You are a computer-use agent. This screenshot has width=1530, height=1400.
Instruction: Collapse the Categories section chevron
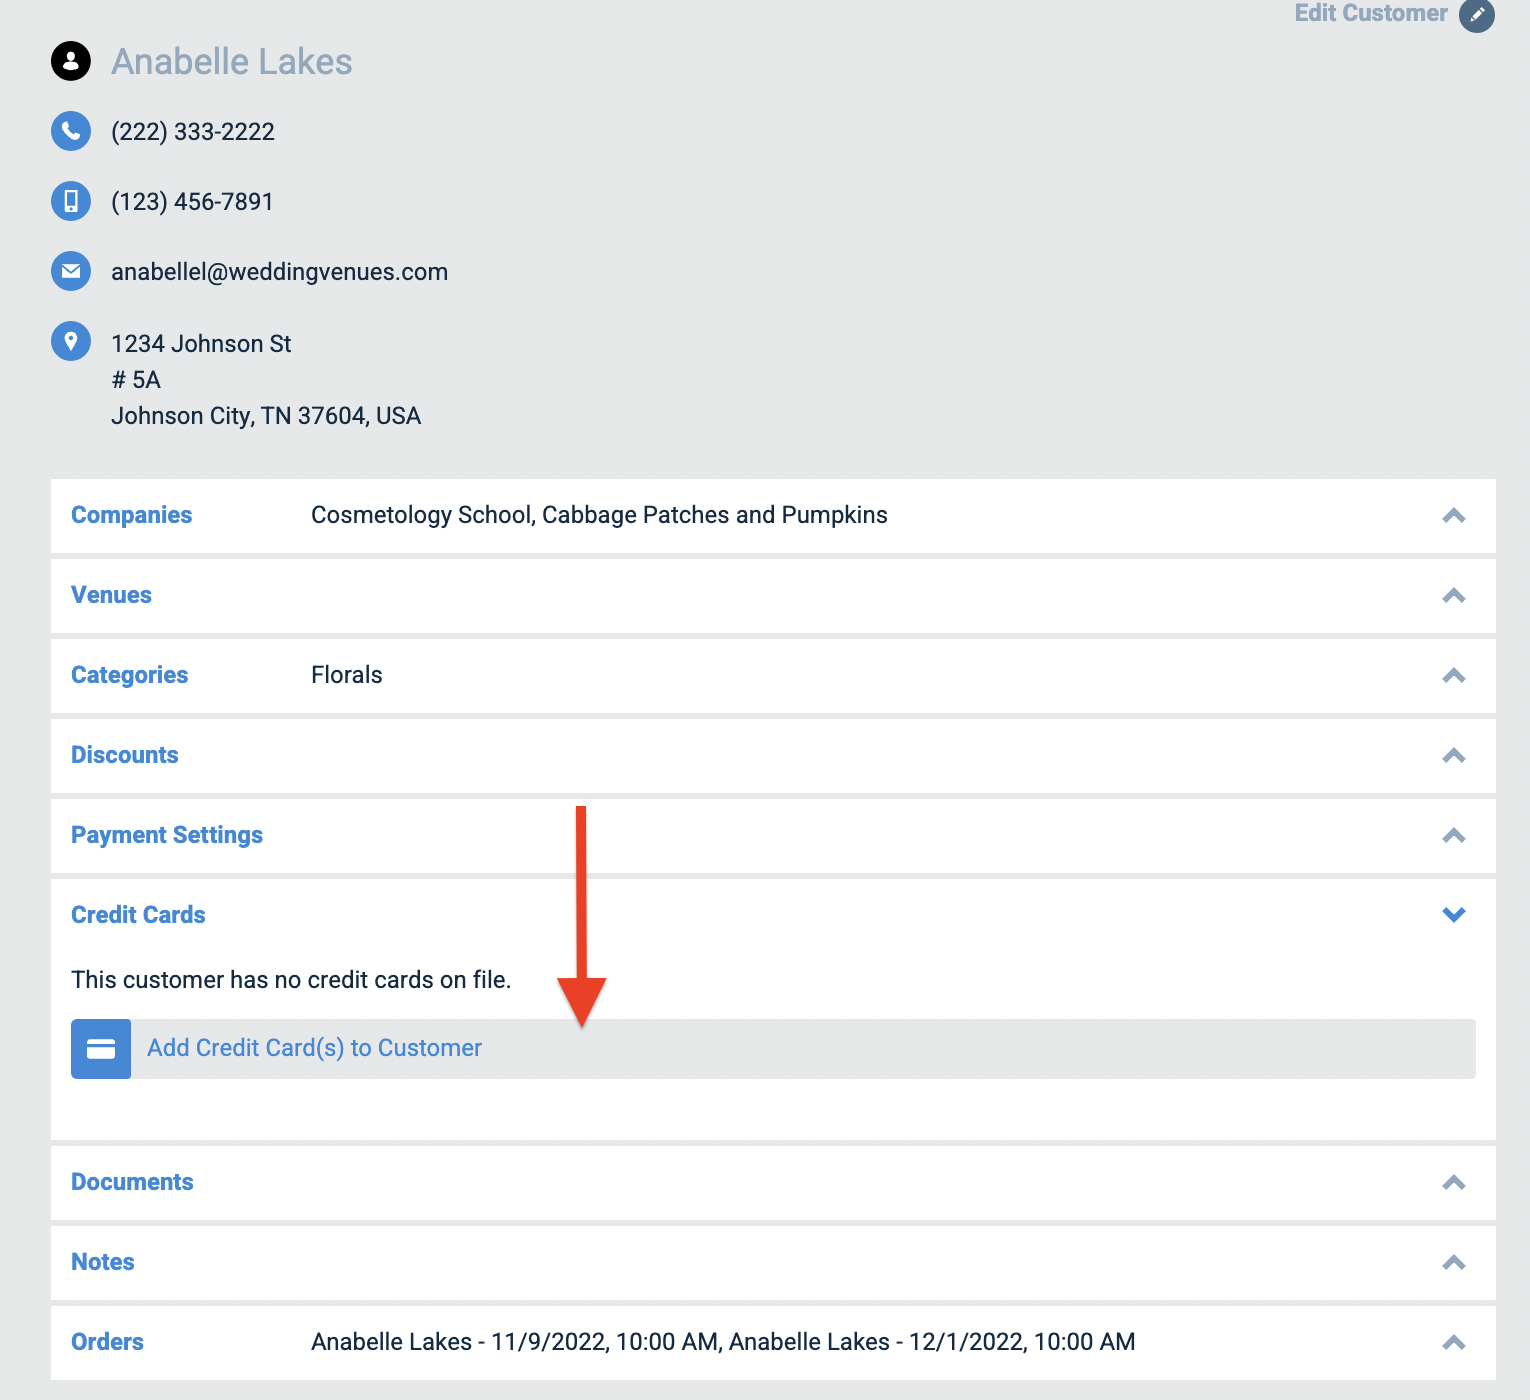pos(1454,676)
